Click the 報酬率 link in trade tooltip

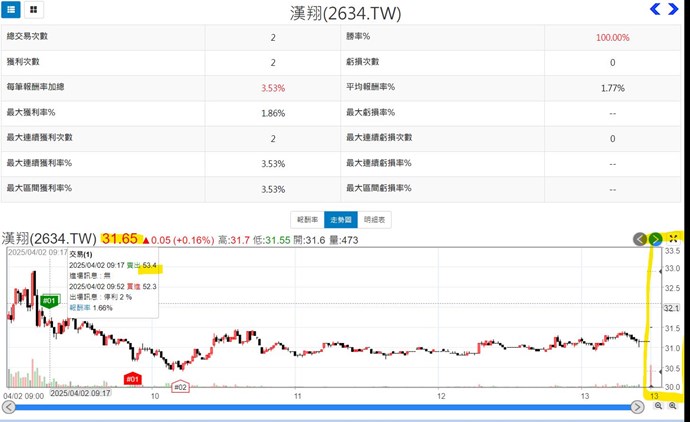(x=80, y=308)
